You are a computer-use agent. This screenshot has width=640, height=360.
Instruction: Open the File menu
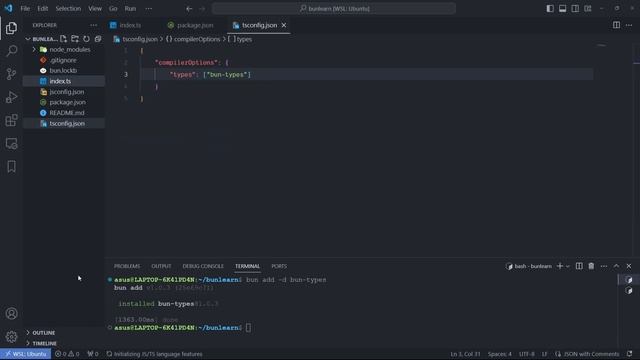coord(25,9)
